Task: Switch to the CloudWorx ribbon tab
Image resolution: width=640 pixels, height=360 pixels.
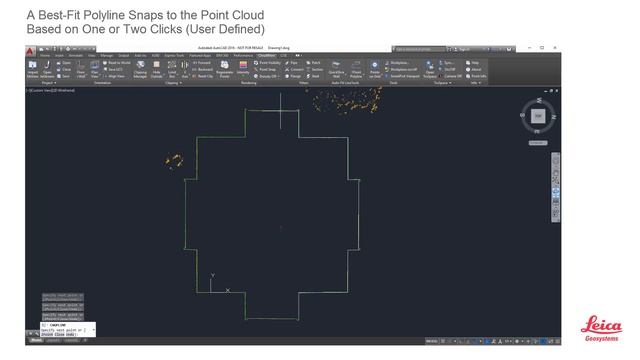Action: point(267,56)
